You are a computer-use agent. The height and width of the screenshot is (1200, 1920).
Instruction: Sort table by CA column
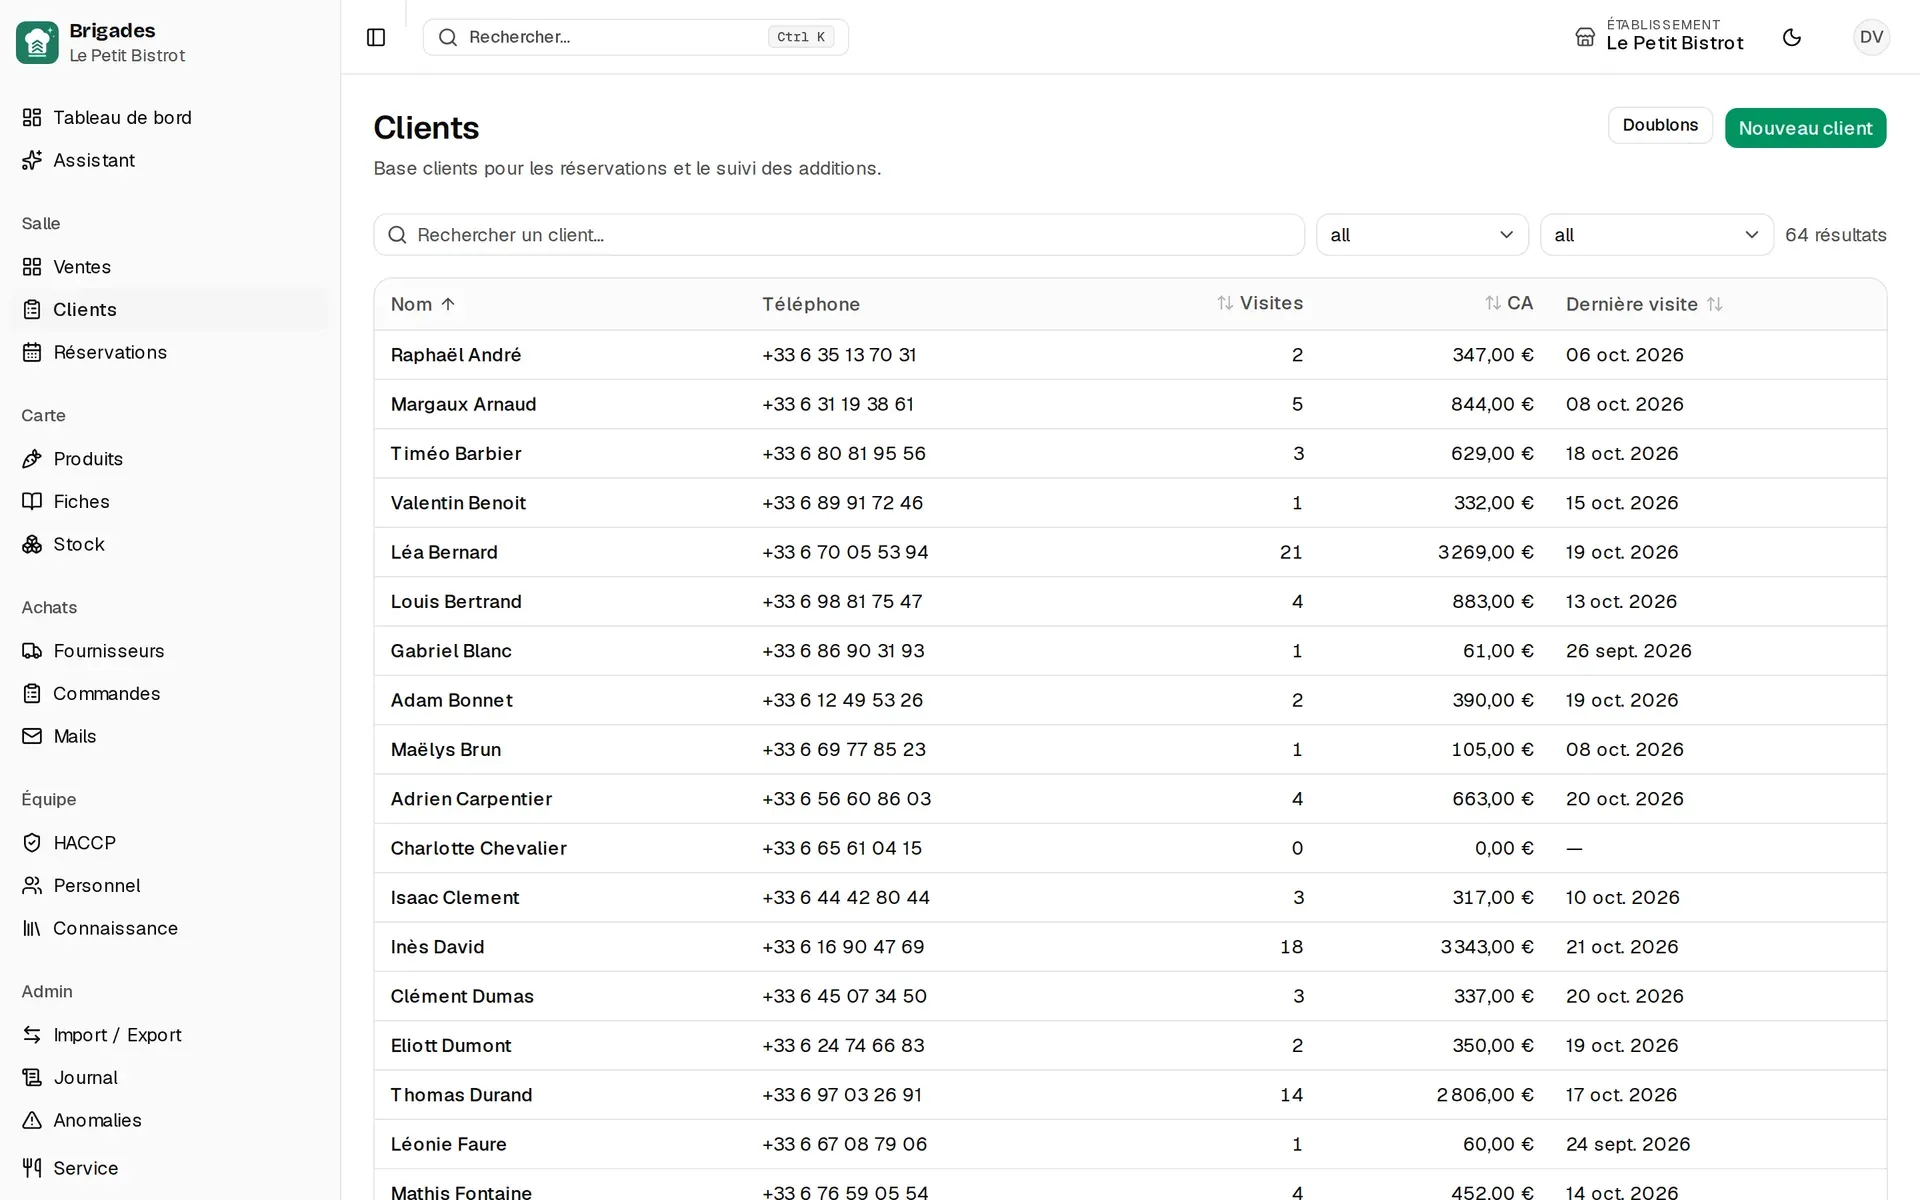(x=1509, y=303)
